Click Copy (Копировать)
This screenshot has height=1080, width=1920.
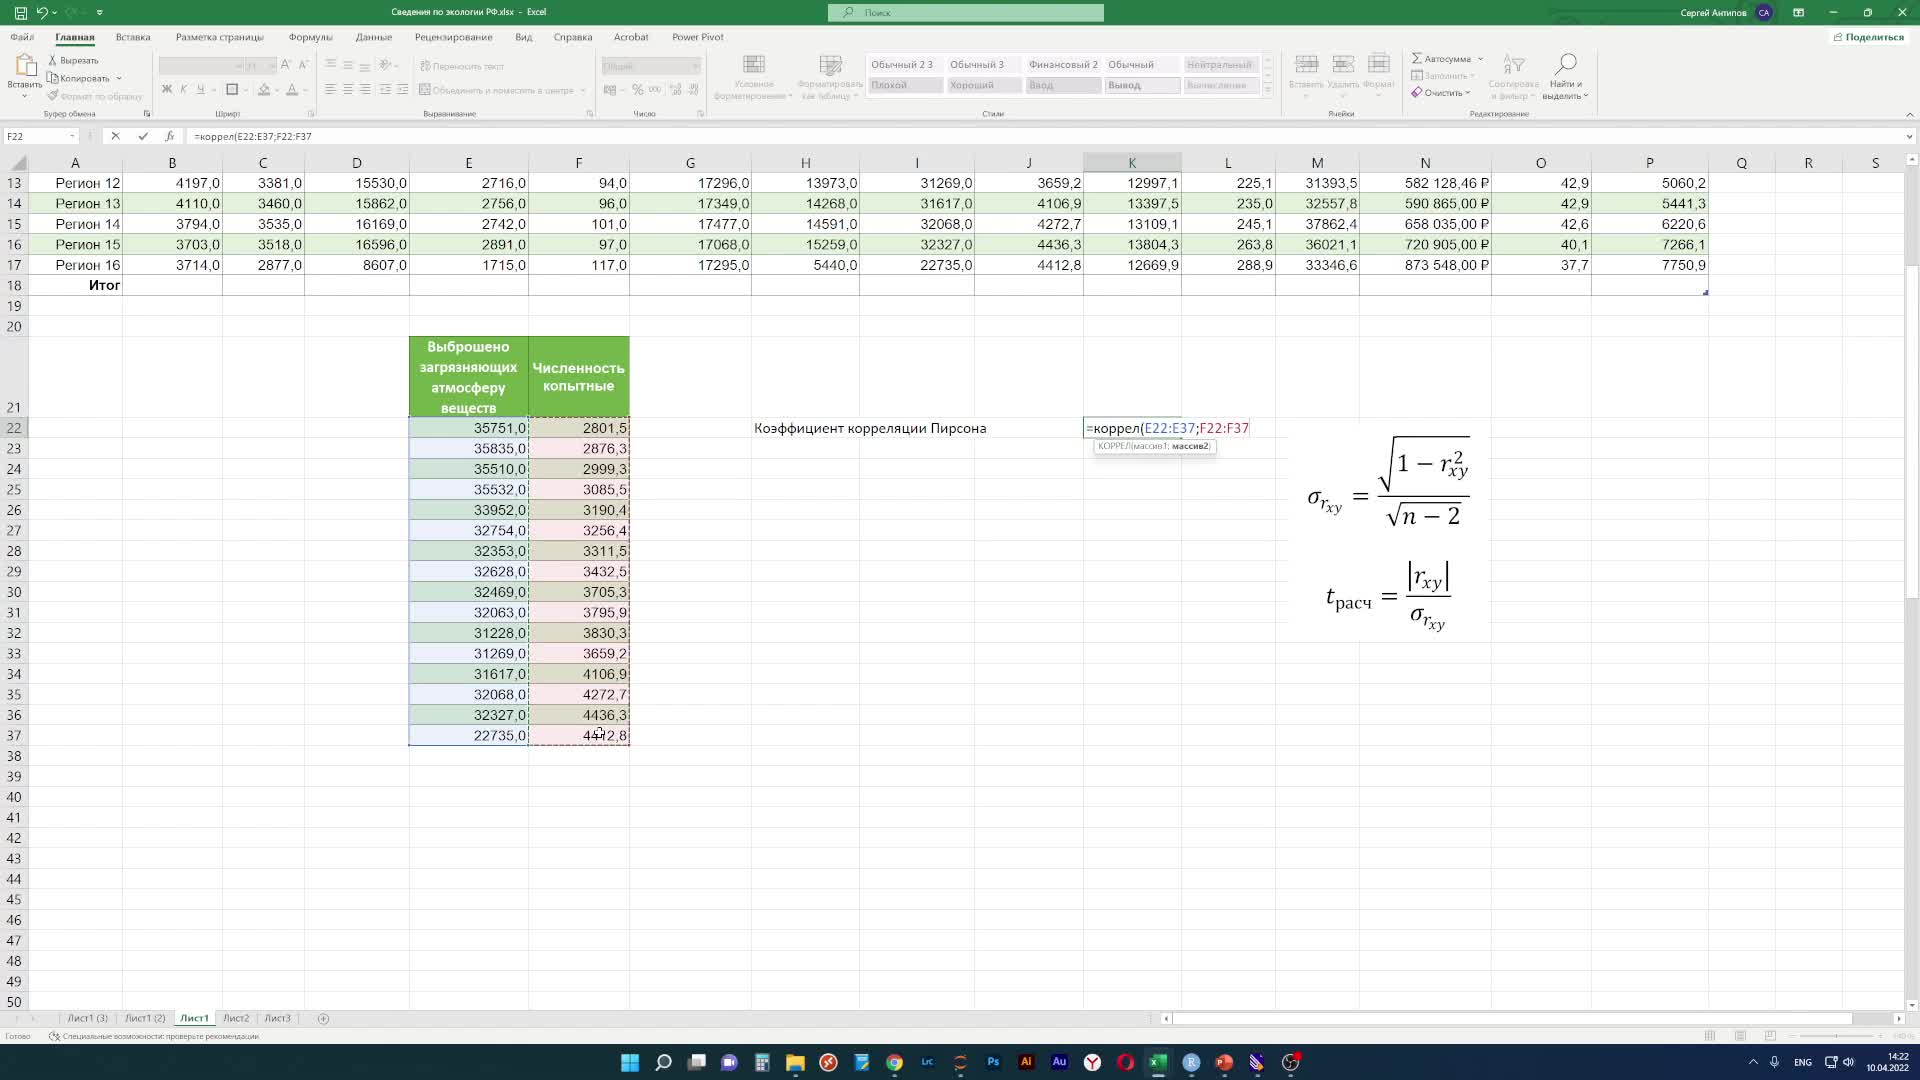tap(79, 78)
